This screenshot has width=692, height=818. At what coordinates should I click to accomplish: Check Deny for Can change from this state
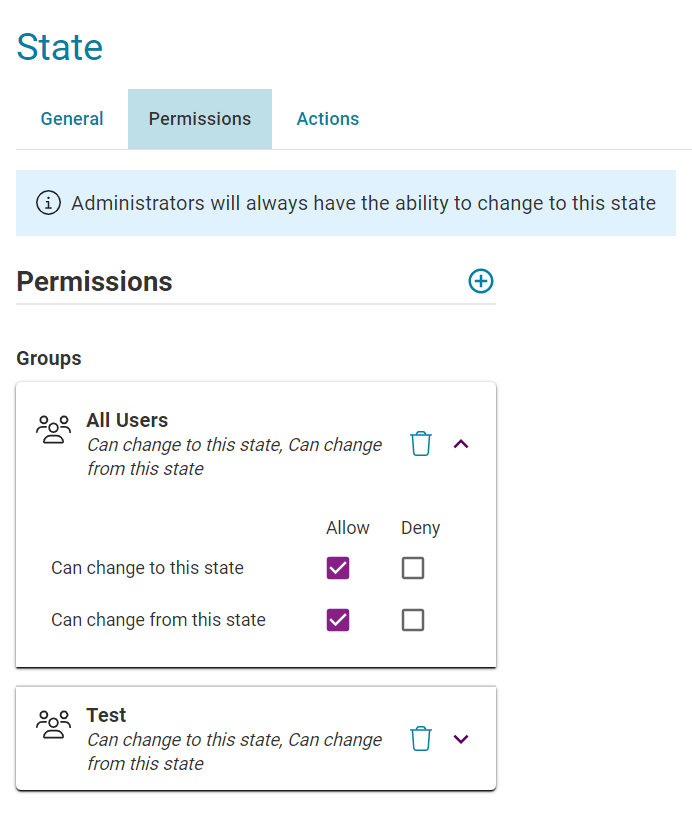coord(413,620)
